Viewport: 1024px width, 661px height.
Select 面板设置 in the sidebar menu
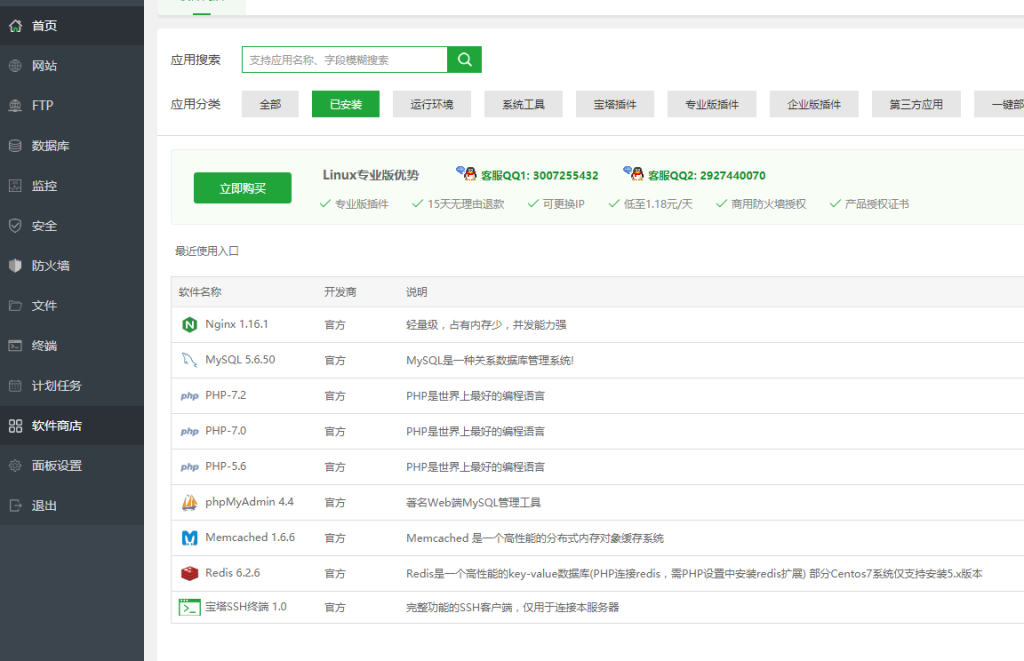pos(14,465)
